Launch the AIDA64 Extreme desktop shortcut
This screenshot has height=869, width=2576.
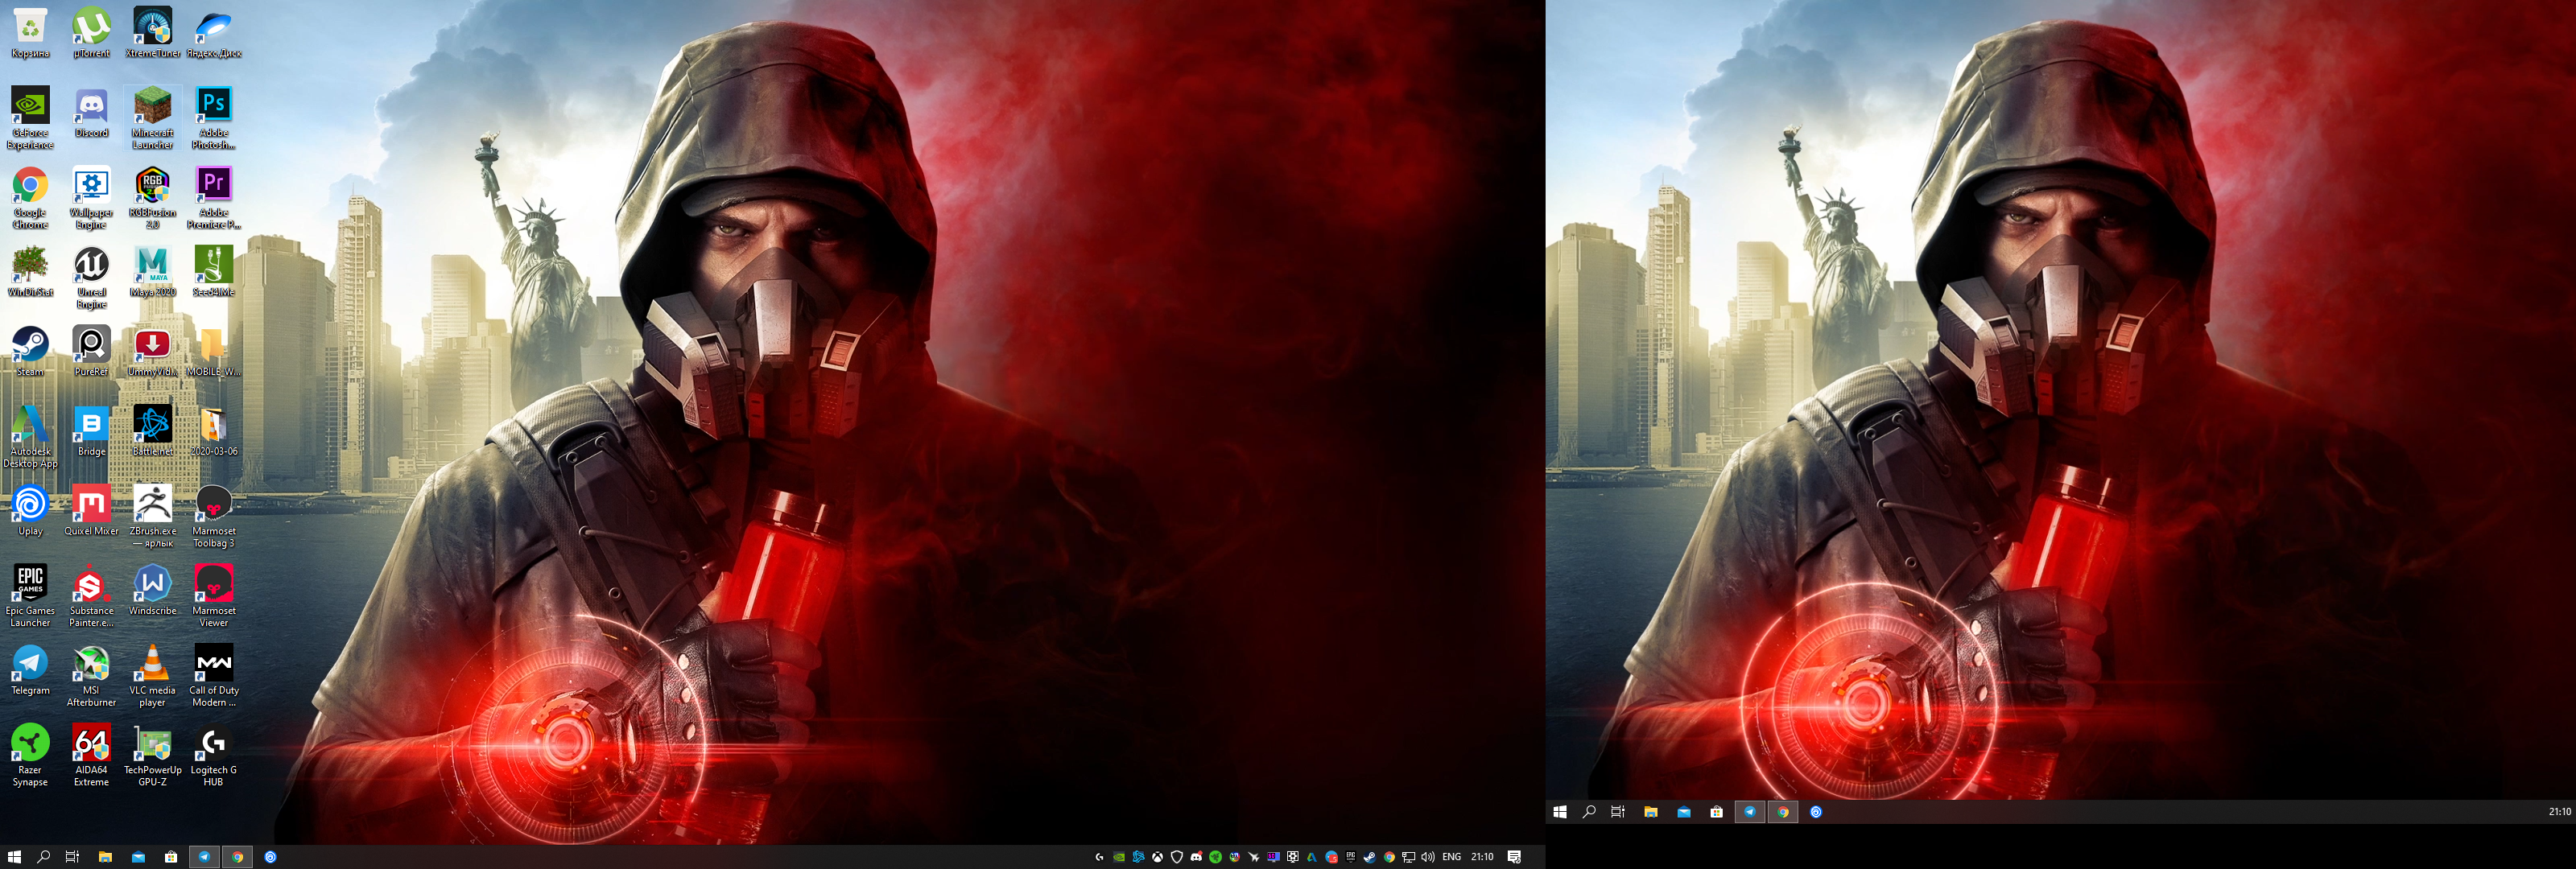click(91, 755)
